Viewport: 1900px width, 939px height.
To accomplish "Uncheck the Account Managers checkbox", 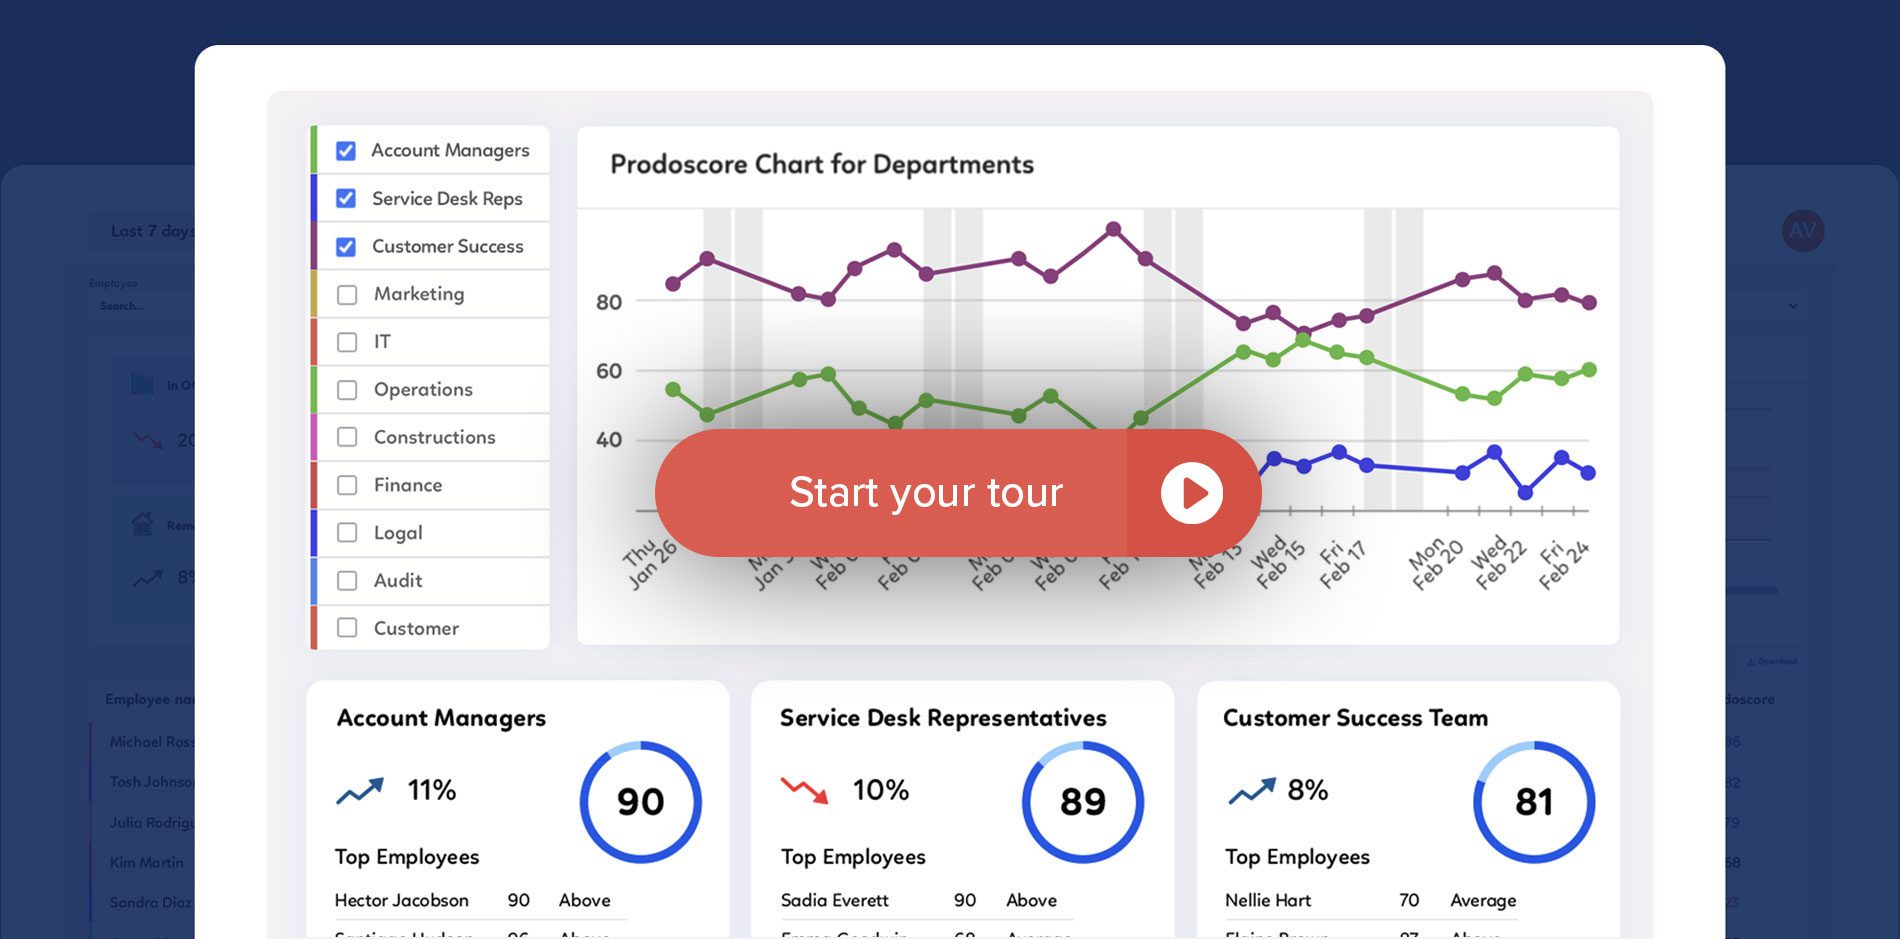I will click(346, 151).
